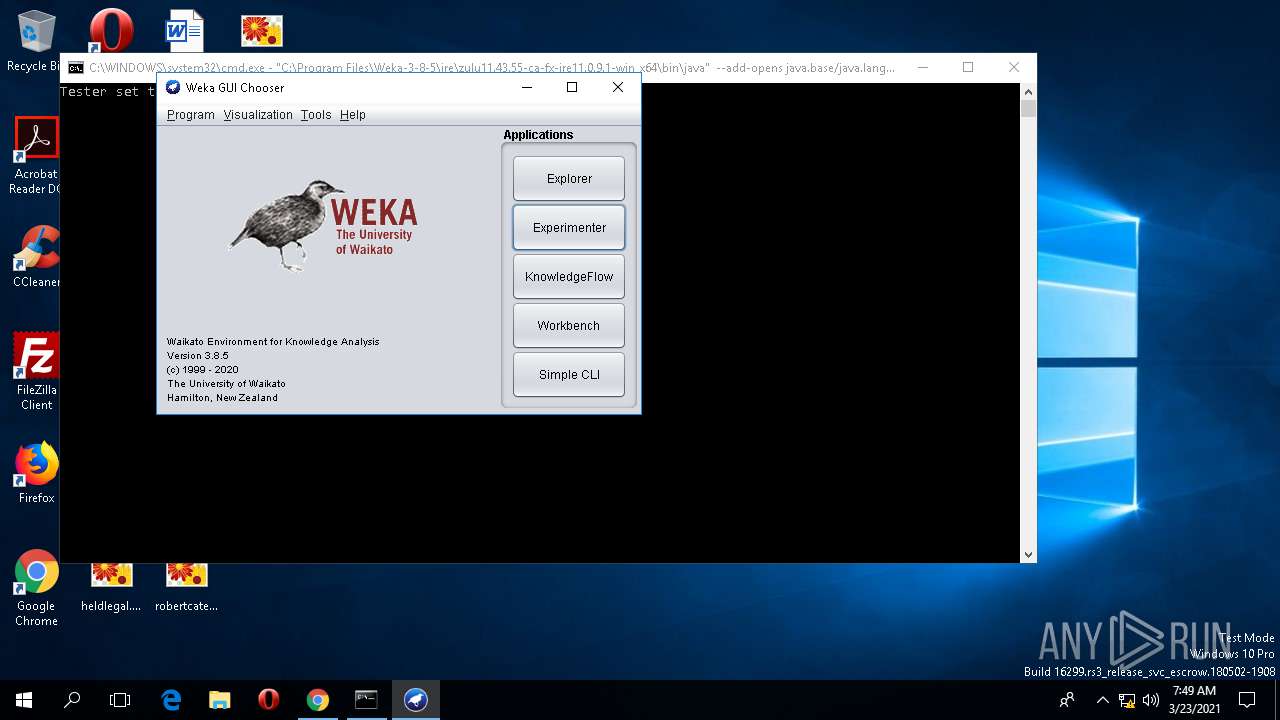Open the Help menu

click(x=353, y=115)
